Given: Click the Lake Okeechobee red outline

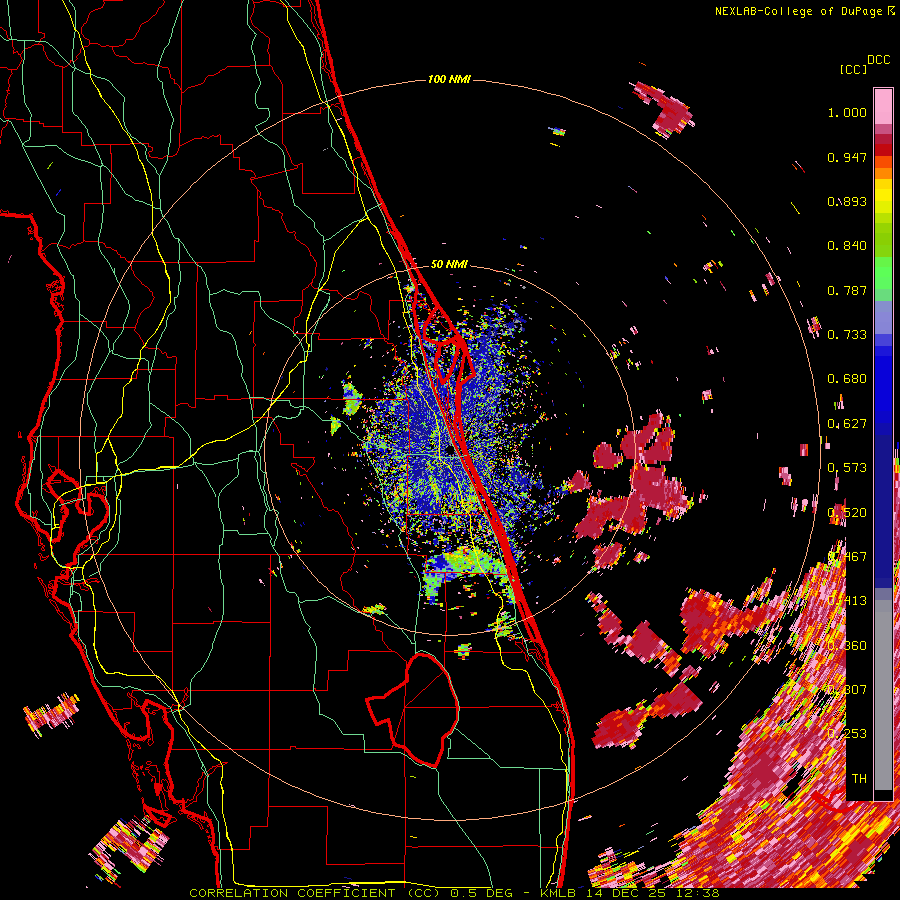Looking at the screenshot, I should (x=413, y=709).
